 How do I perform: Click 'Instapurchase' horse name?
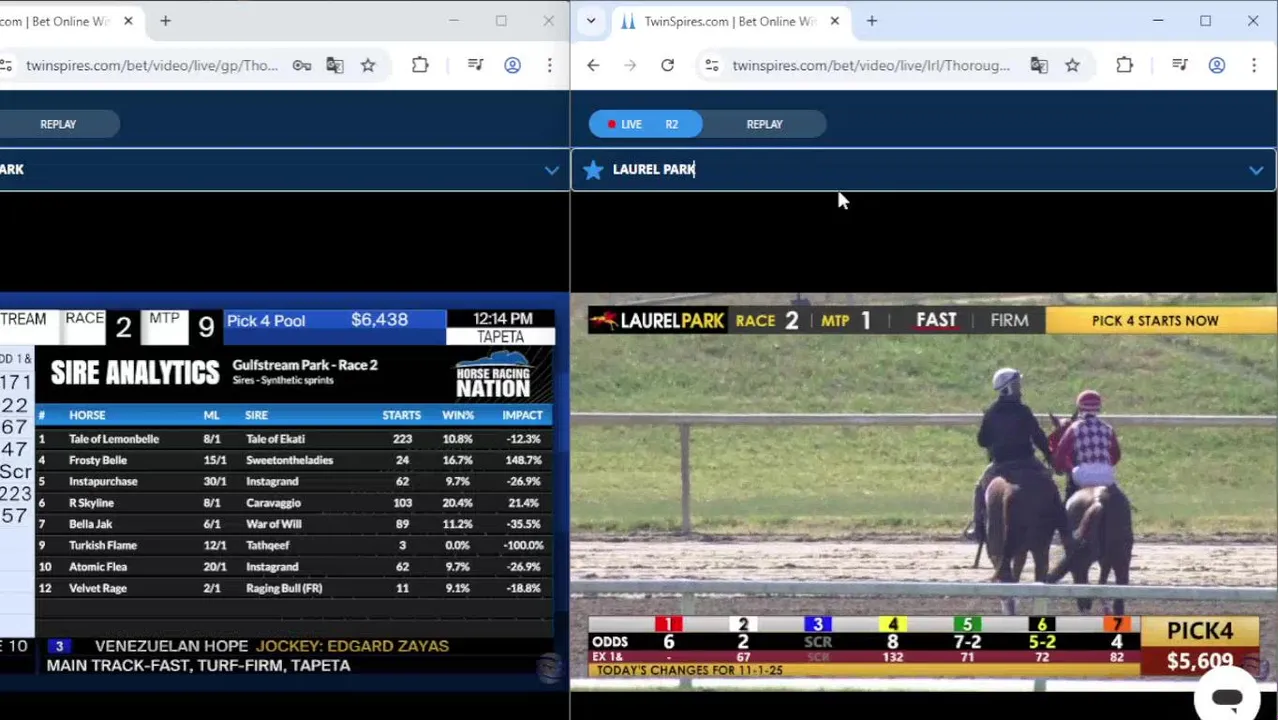103,481
